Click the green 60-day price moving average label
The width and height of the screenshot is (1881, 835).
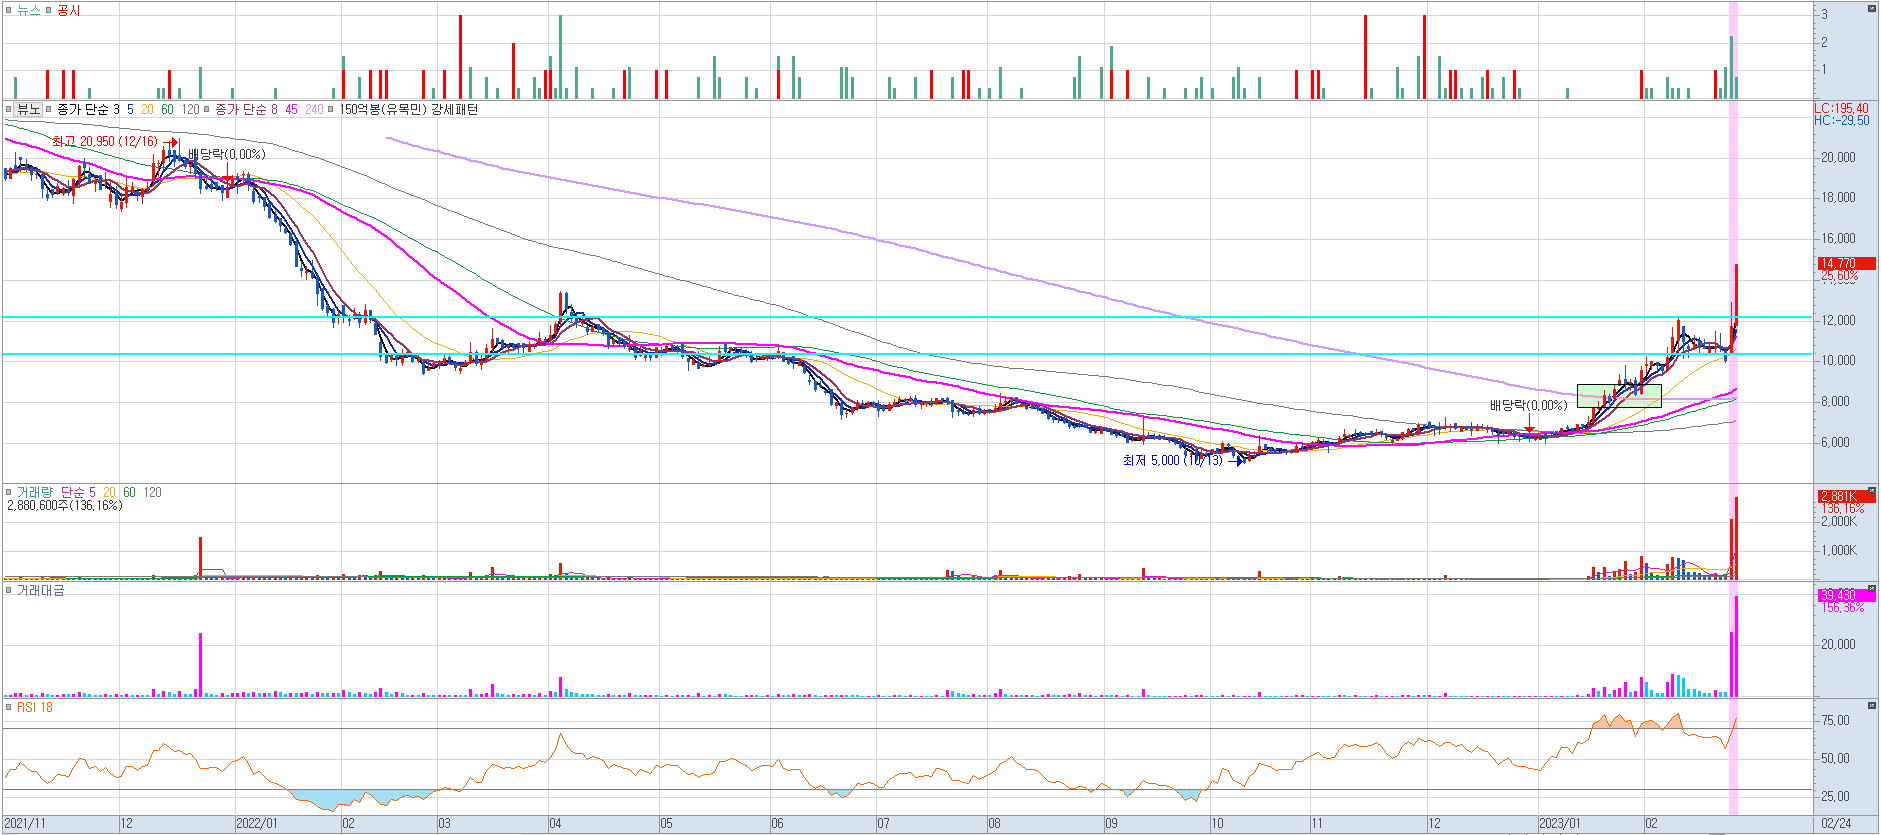coord(167,109)
